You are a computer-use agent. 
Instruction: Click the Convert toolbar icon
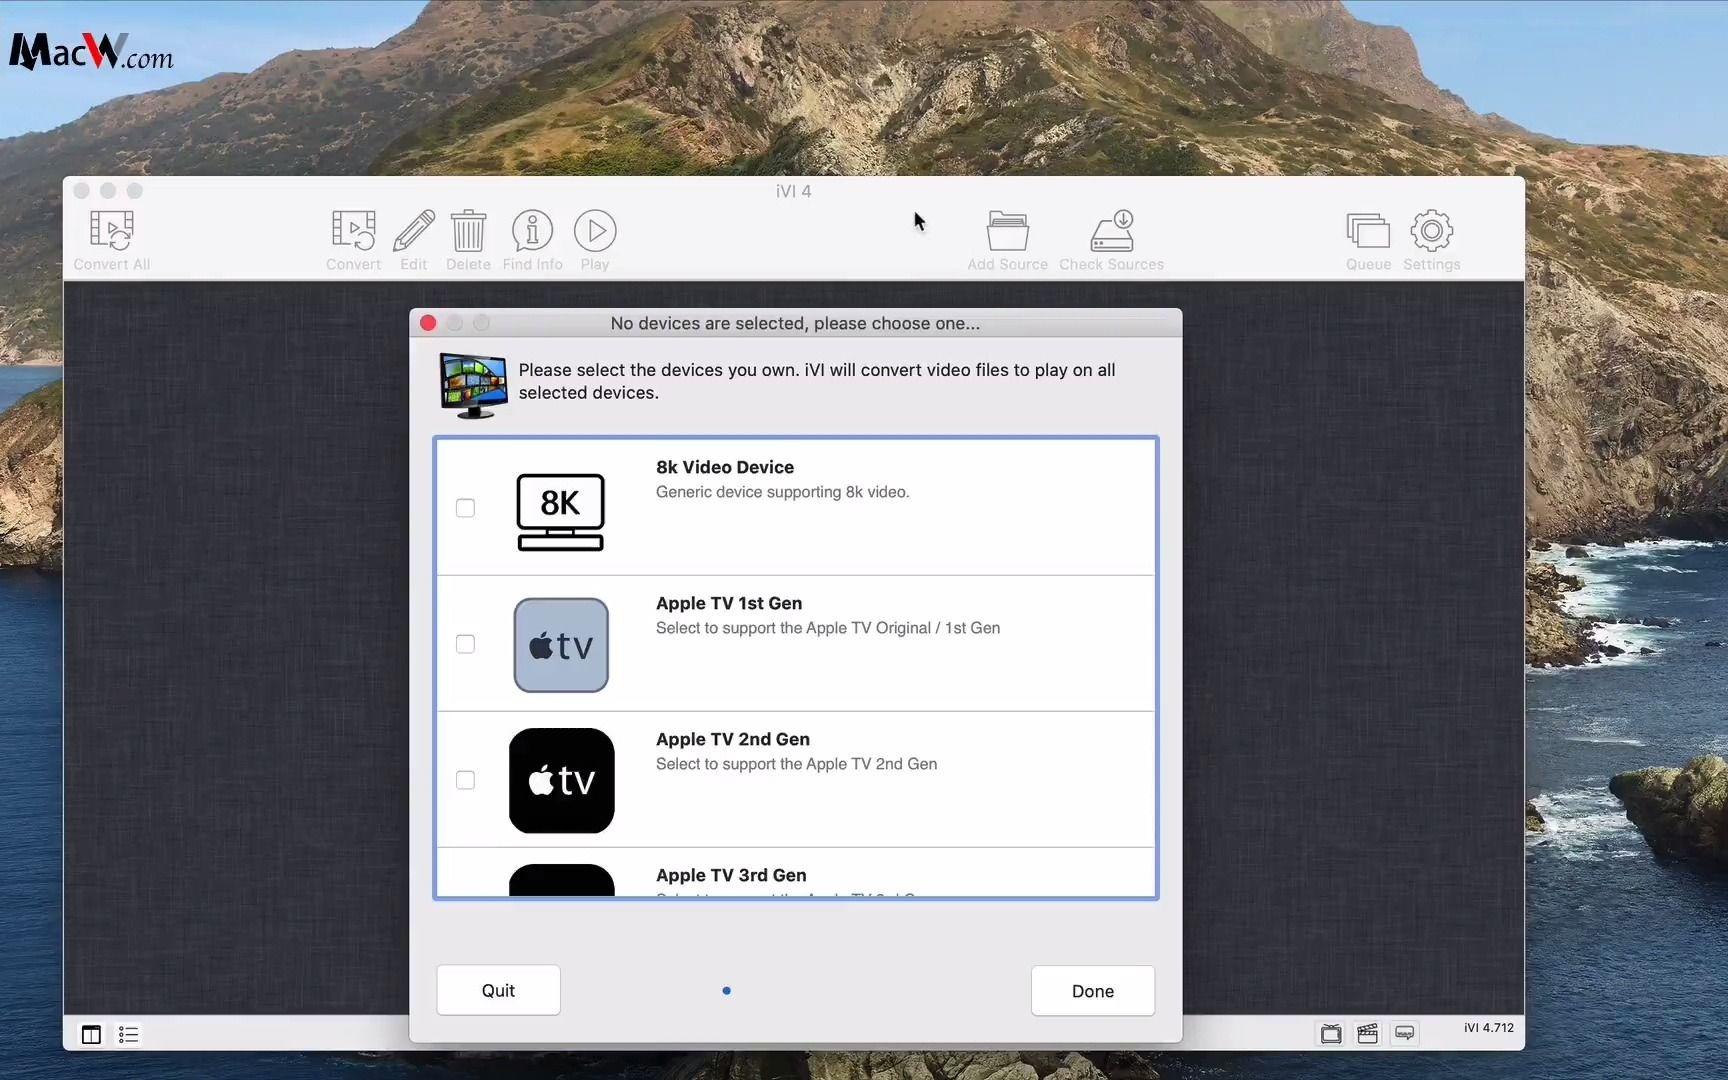pyautogui.click(x=353, y=231)
